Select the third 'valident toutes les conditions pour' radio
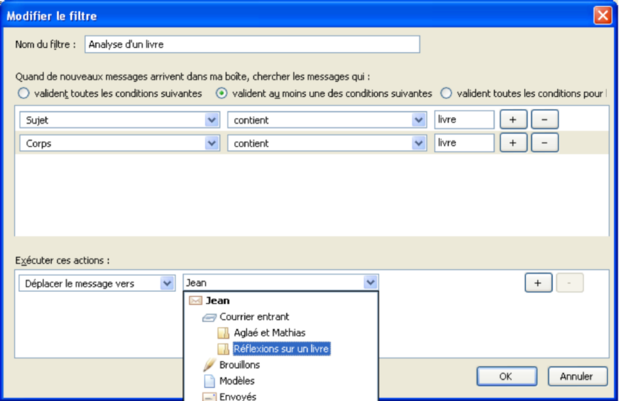Viewport: 619px width, 401px height. click(x=446, y=93)
